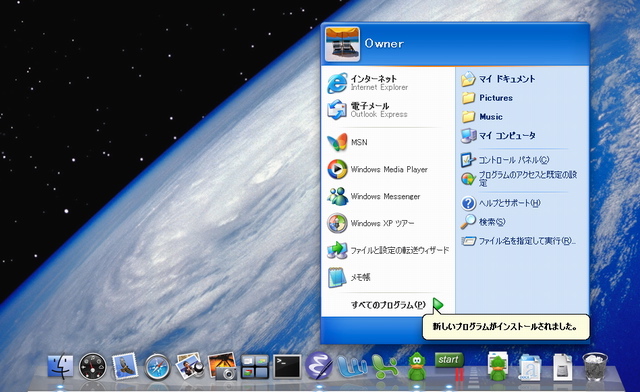
Task: Start the Windows XP ツアー
Action: (388, 223)
